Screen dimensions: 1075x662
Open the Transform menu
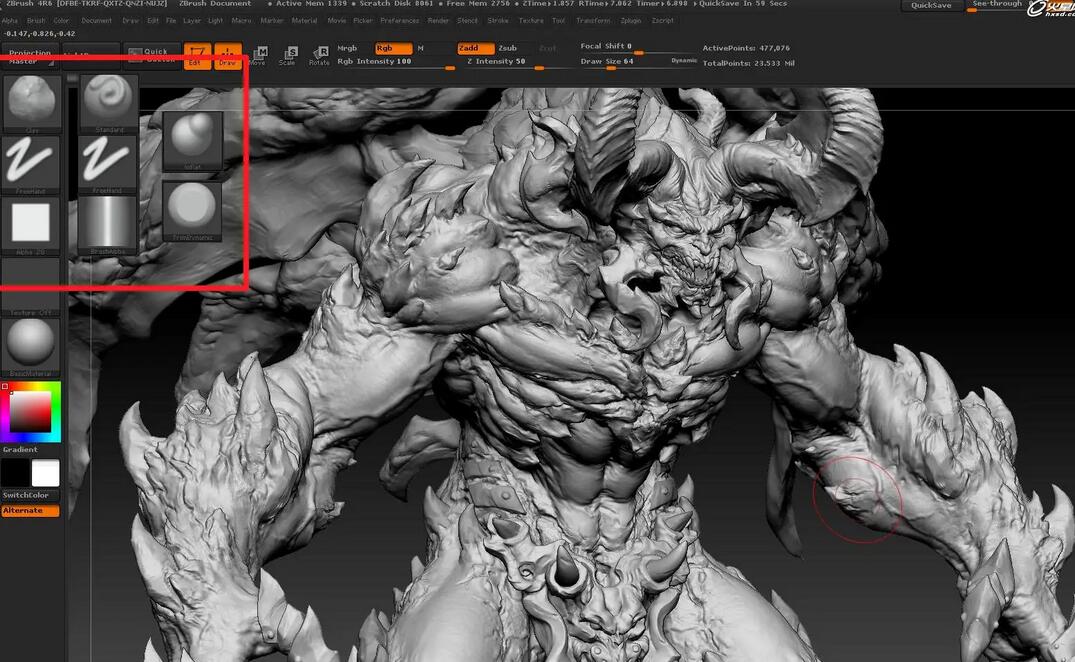[x=593, y=21]
